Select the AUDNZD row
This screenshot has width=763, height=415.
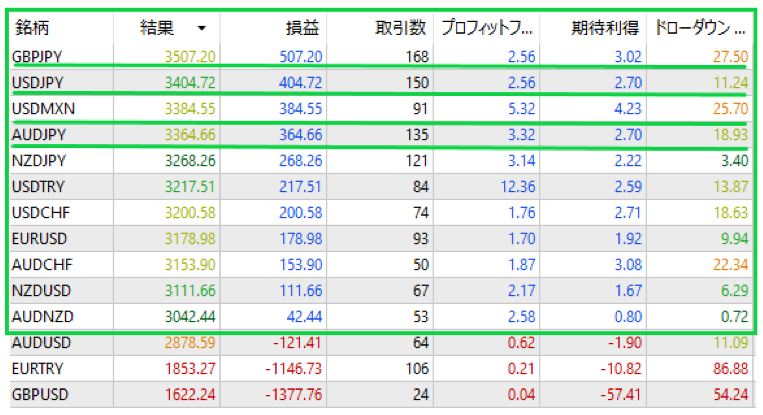click(41, 317)
